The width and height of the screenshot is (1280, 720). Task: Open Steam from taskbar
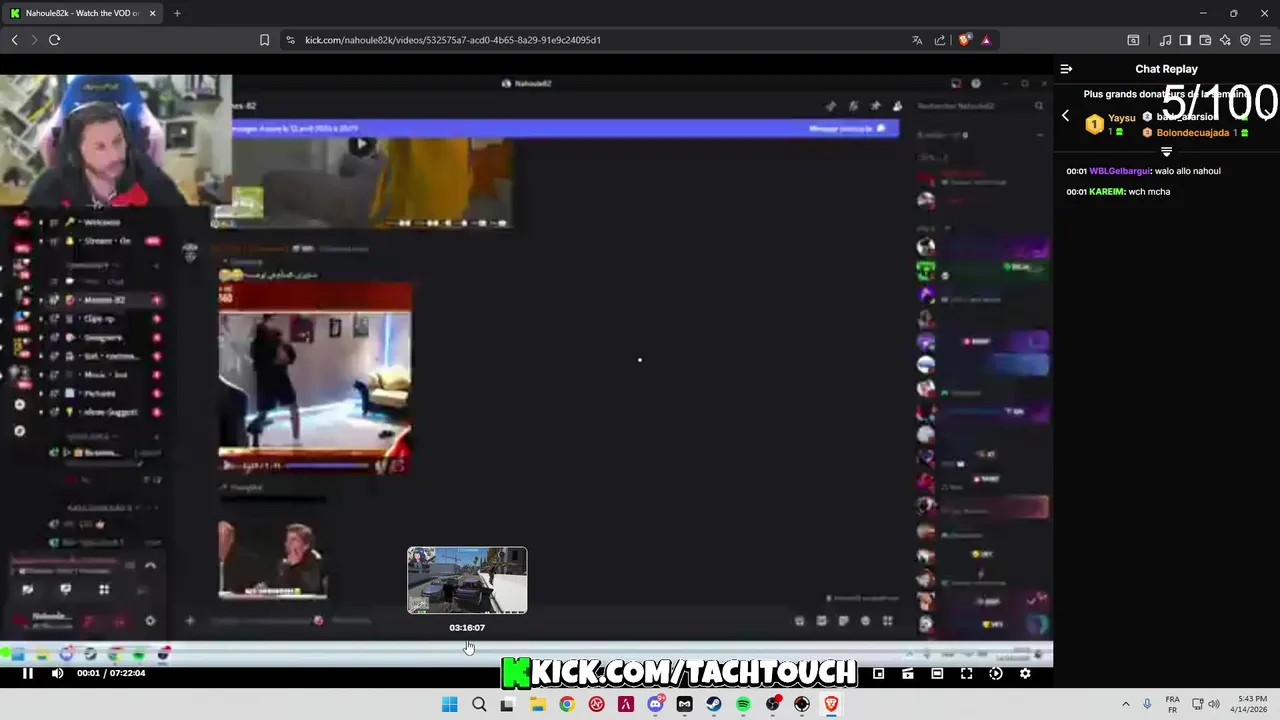pyautogui.click(x=714, y=704)
